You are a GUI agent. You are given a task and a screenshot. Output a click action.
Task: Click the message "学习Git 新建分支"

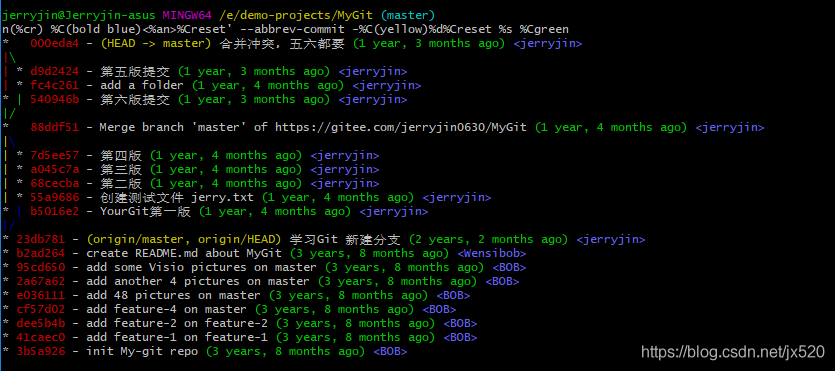click(345, 240)
